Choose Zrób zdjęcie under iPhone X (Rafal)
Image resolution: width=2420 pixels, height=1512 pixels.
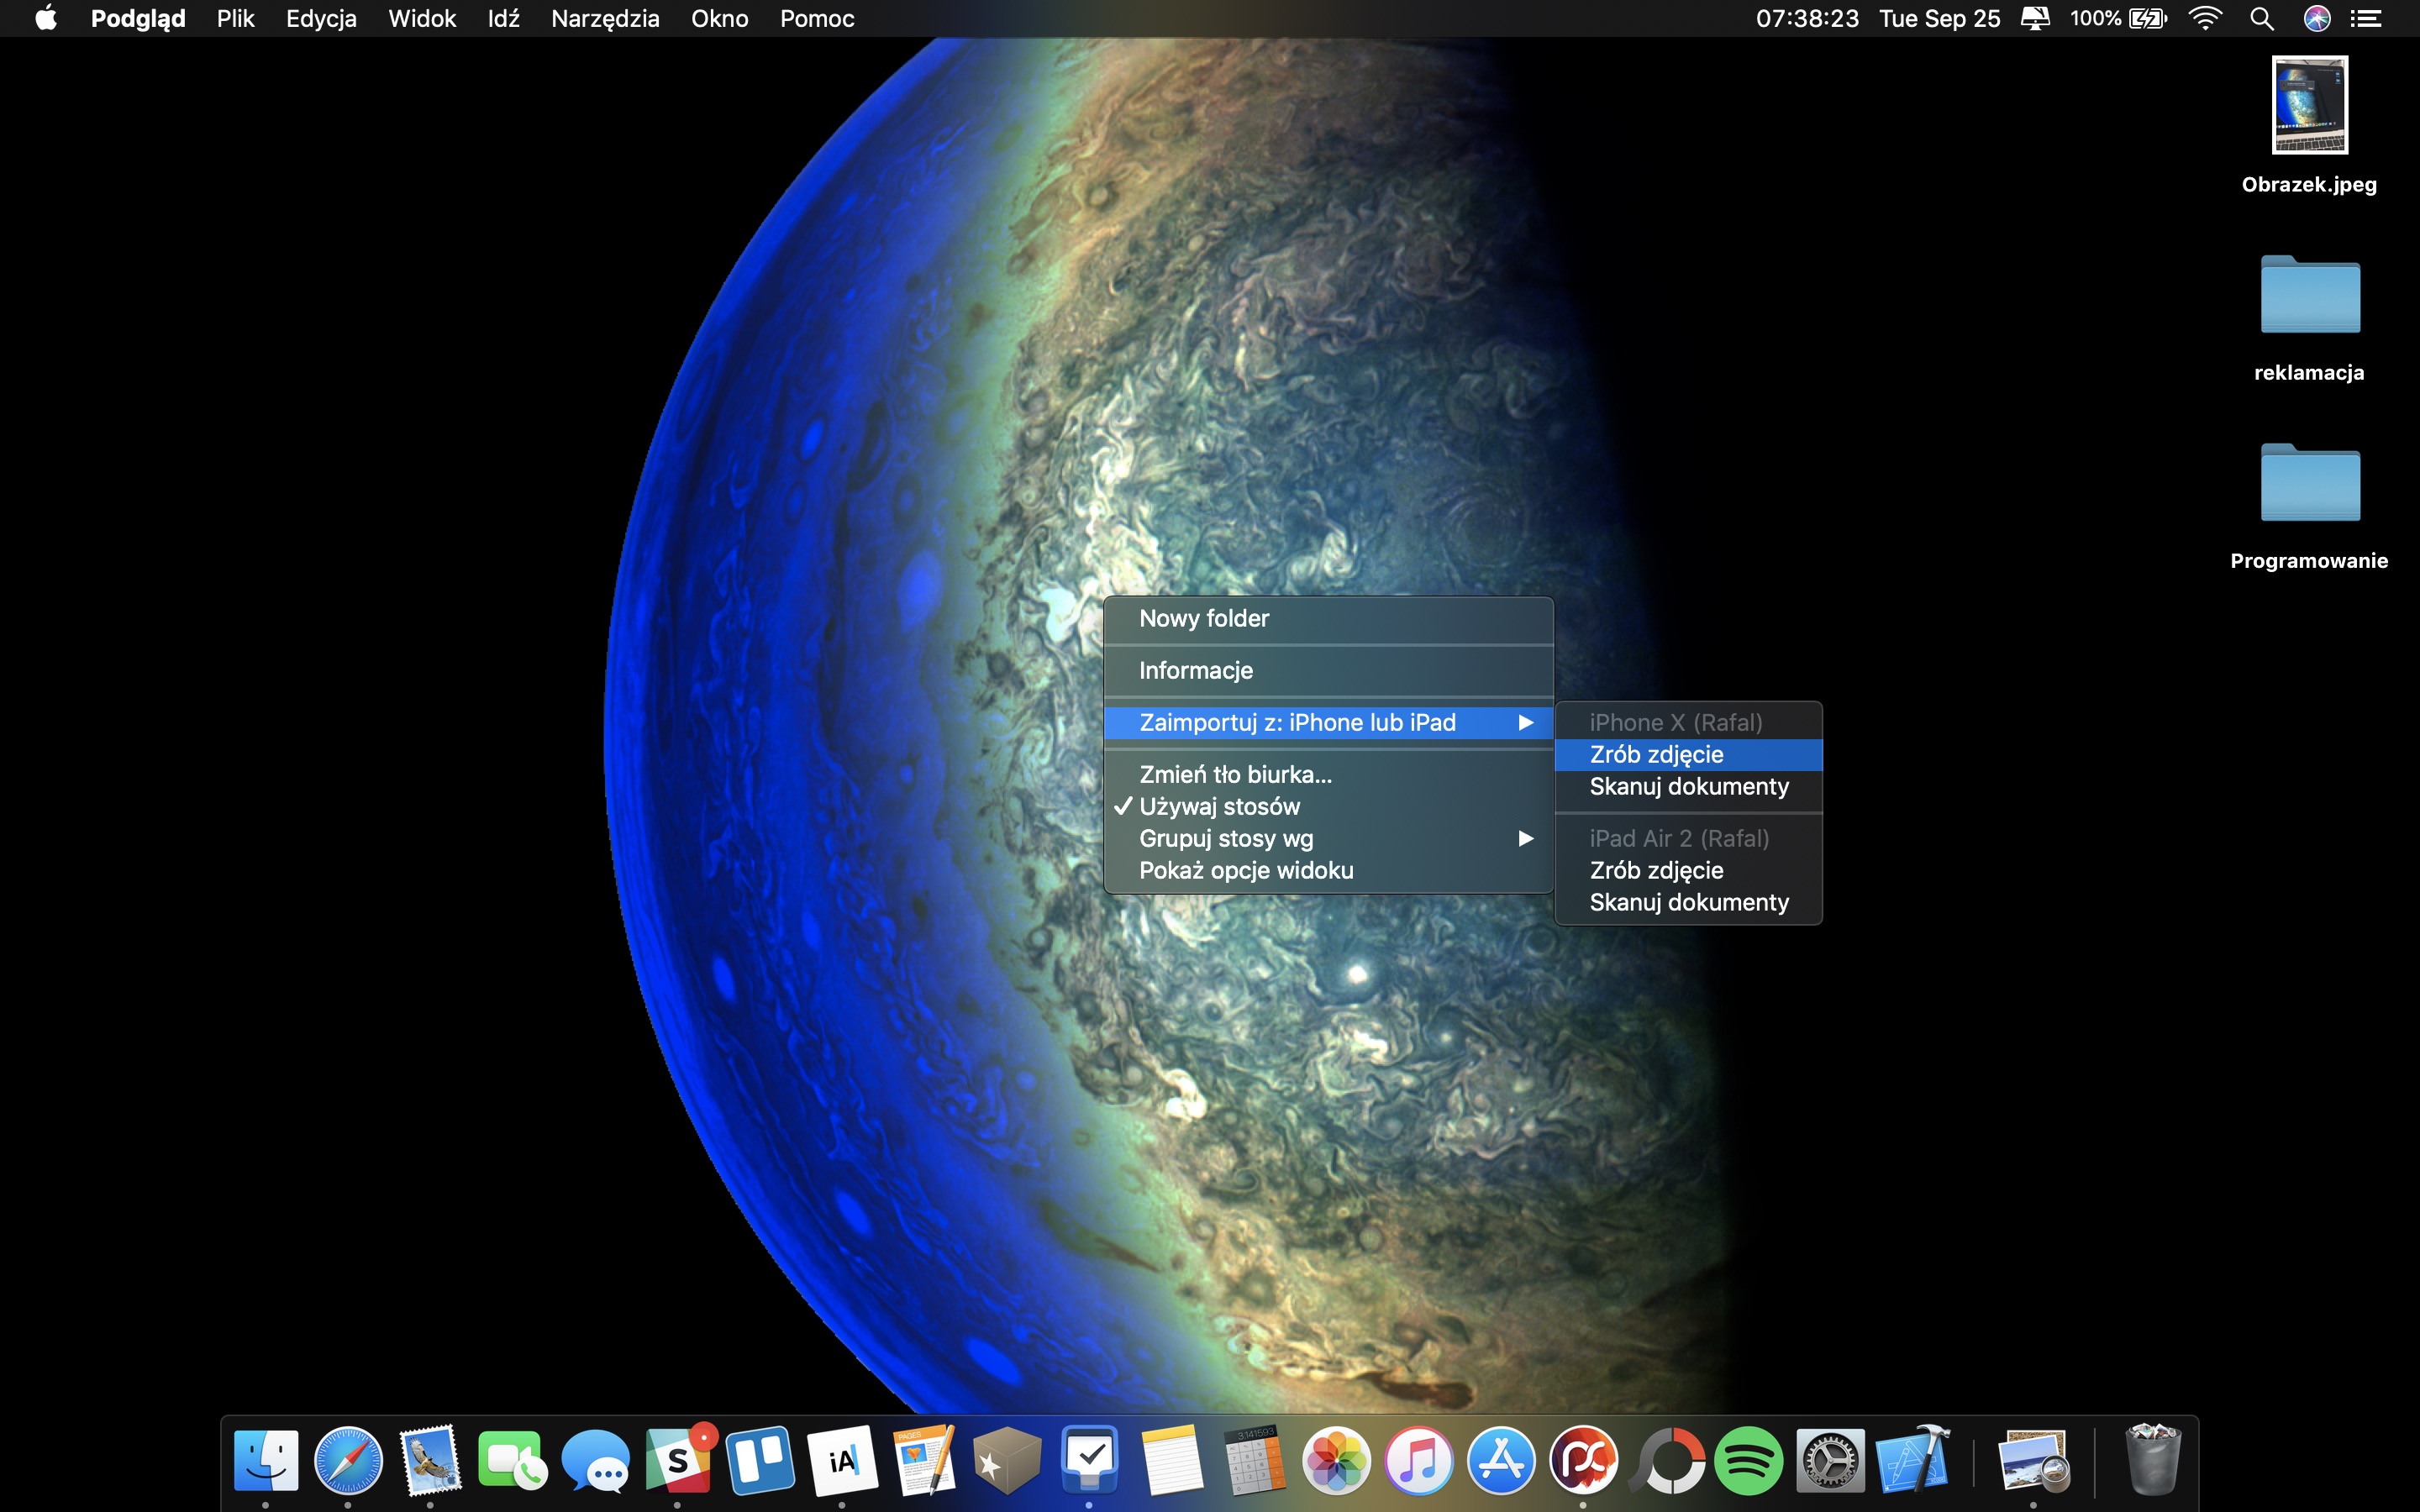tap(1689, 754)
